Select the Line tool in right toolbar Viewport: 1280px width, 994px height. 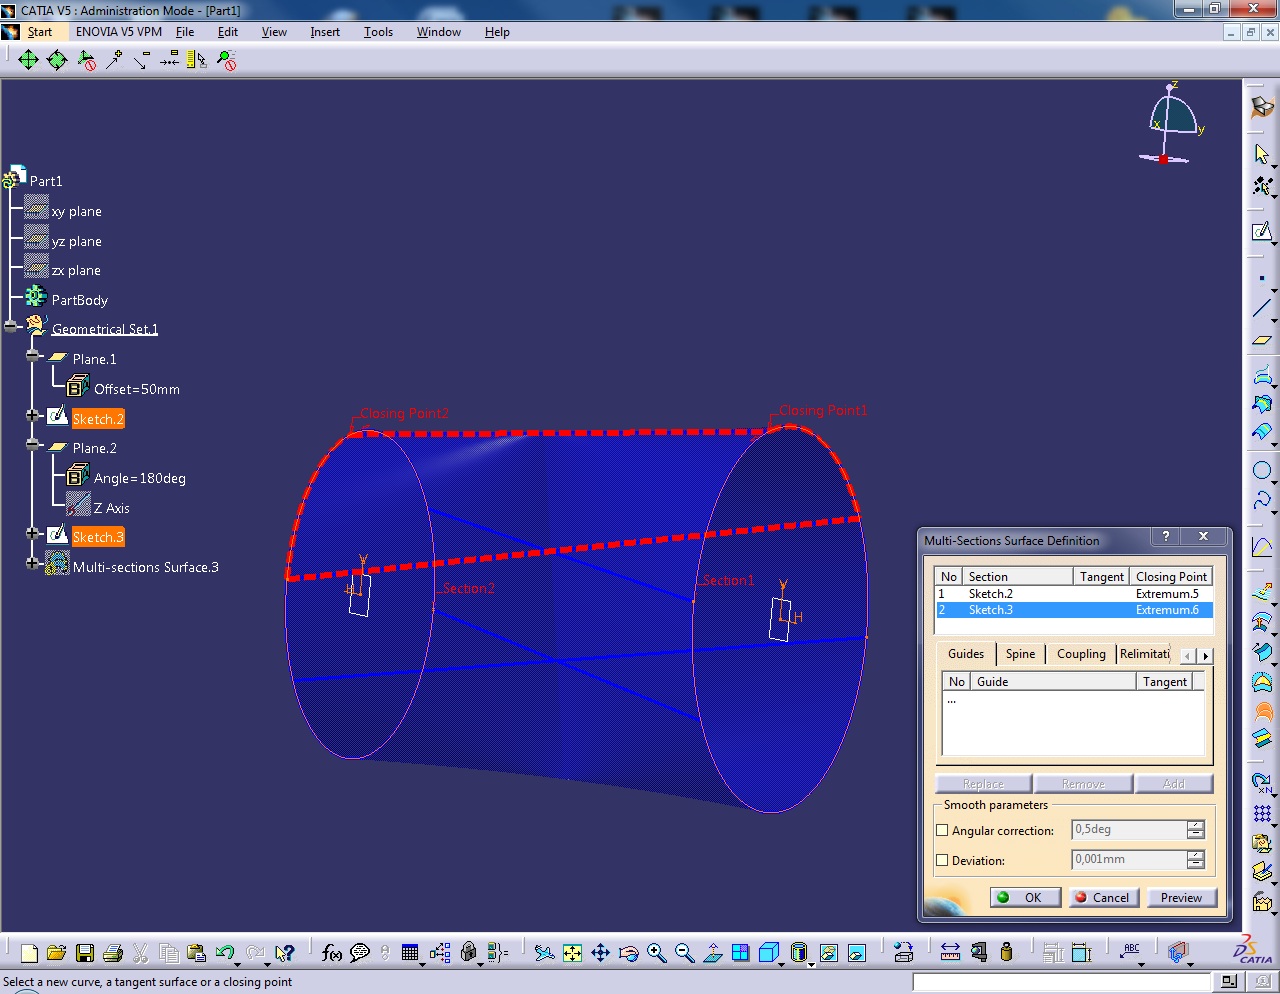coord(1262,309)
